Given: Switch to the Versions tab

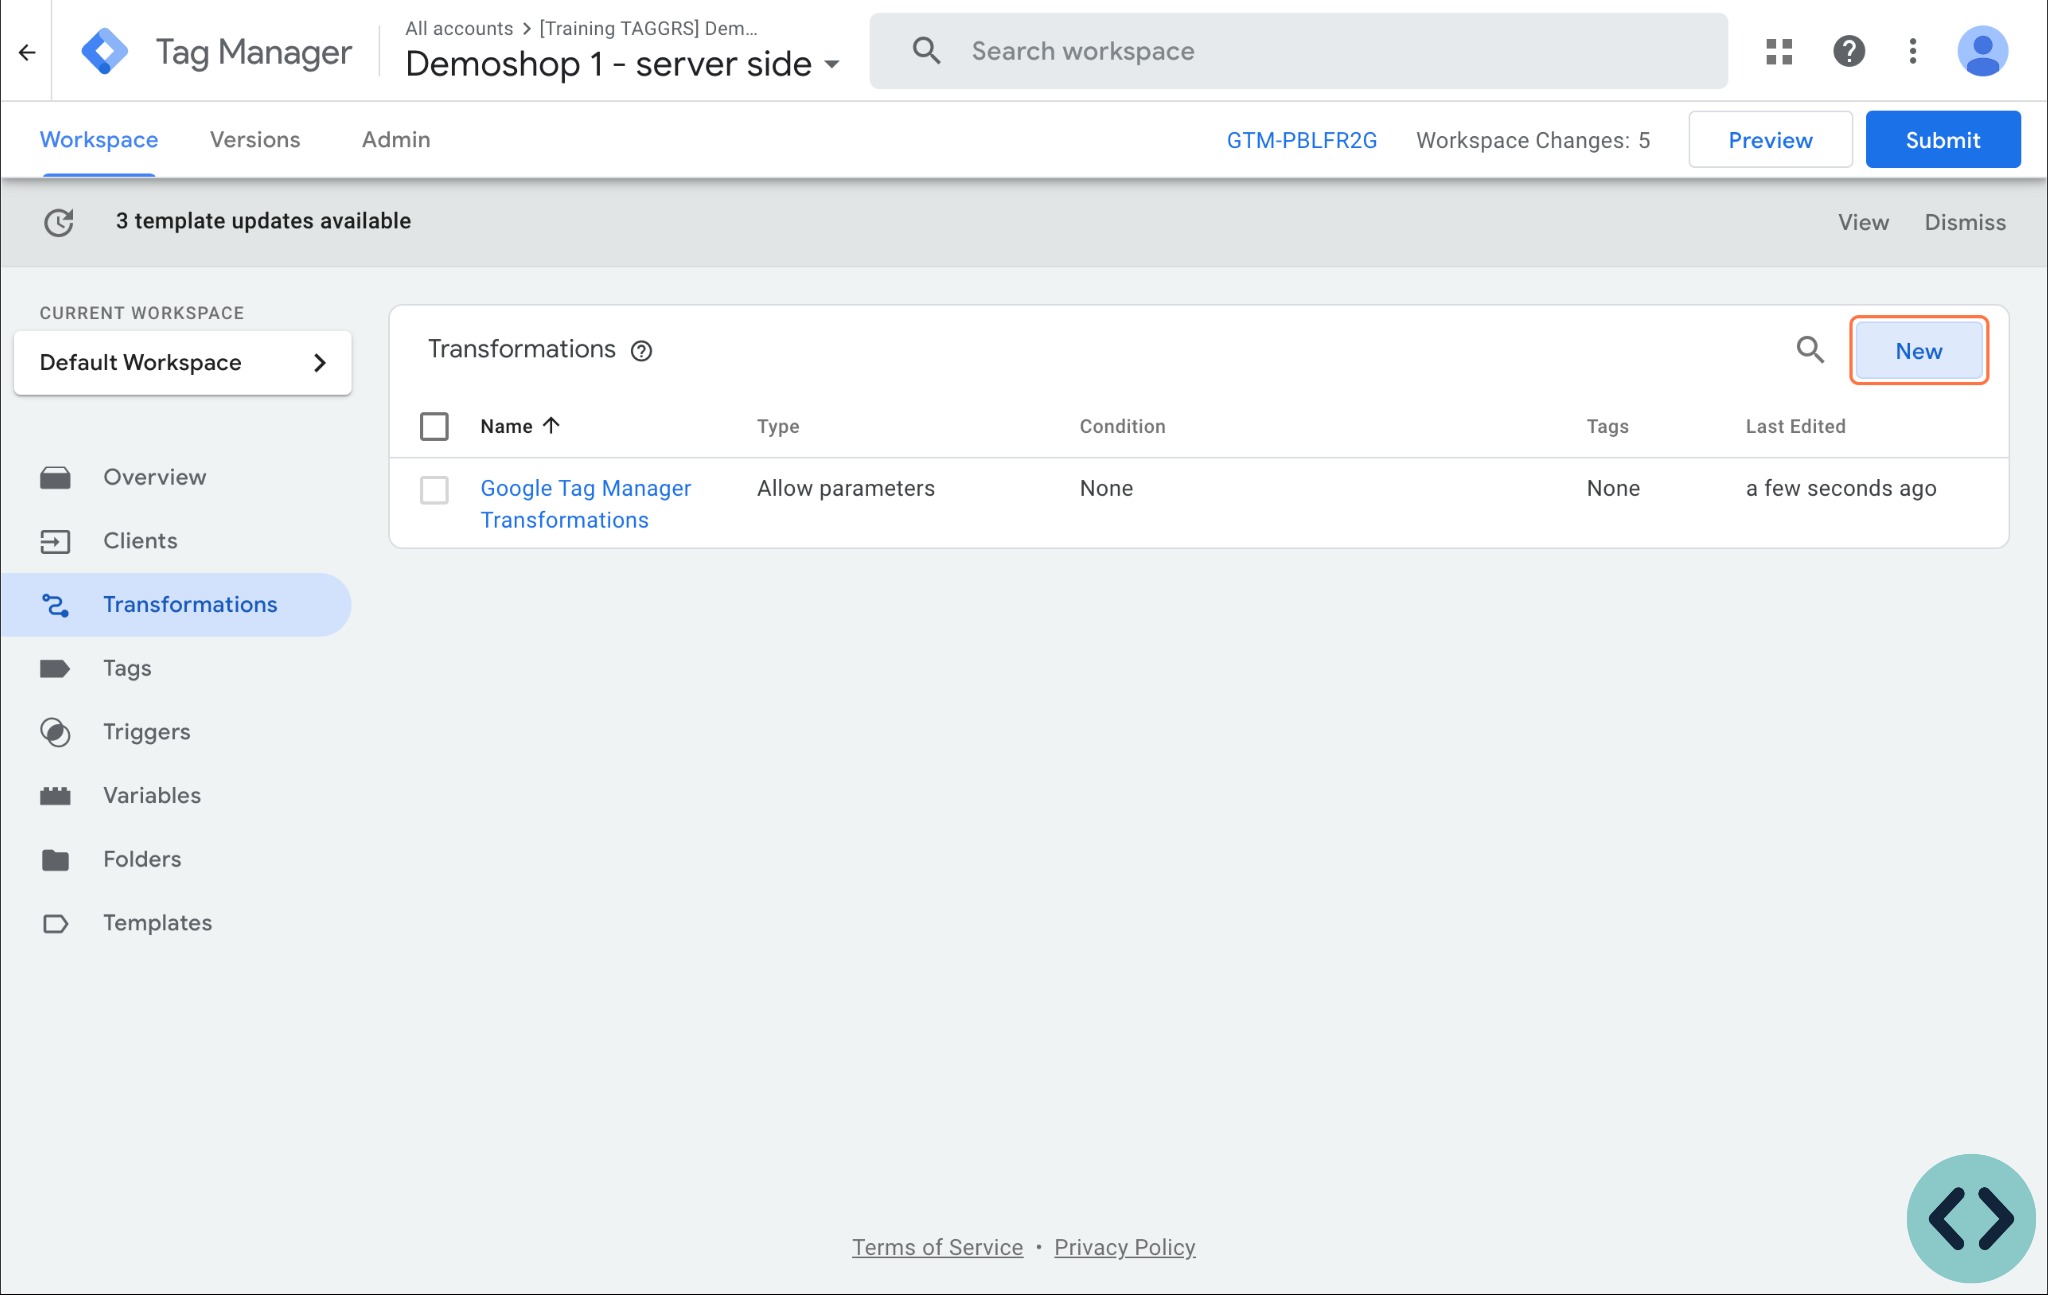Looking at the screenshot, I should click(255, 140).
